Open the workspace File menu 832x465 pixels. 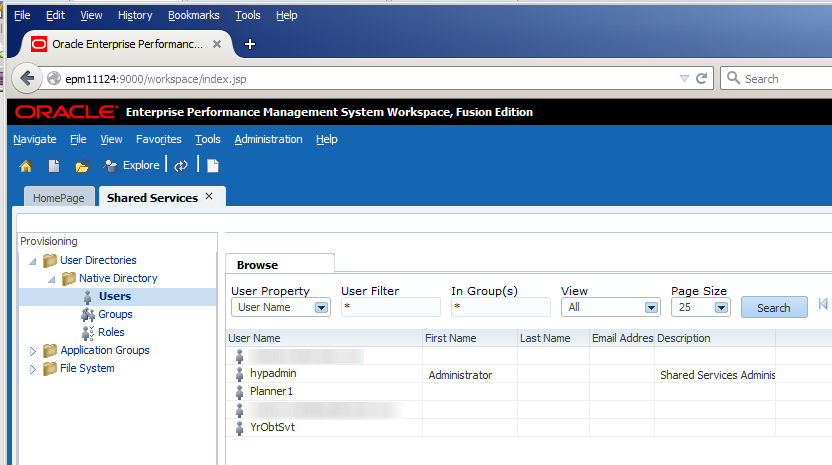click(78, 139)
